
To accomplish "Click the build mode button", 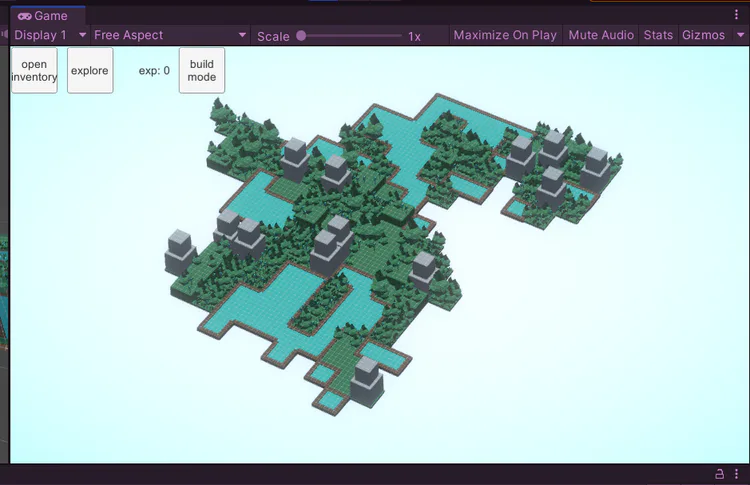I will coord(202,70).
